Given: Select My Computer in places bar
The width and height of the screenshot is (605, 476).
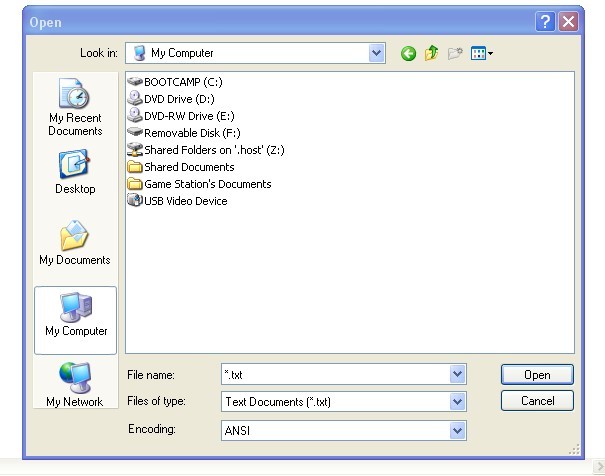Looking at the screenshot, I should point(75,315).
